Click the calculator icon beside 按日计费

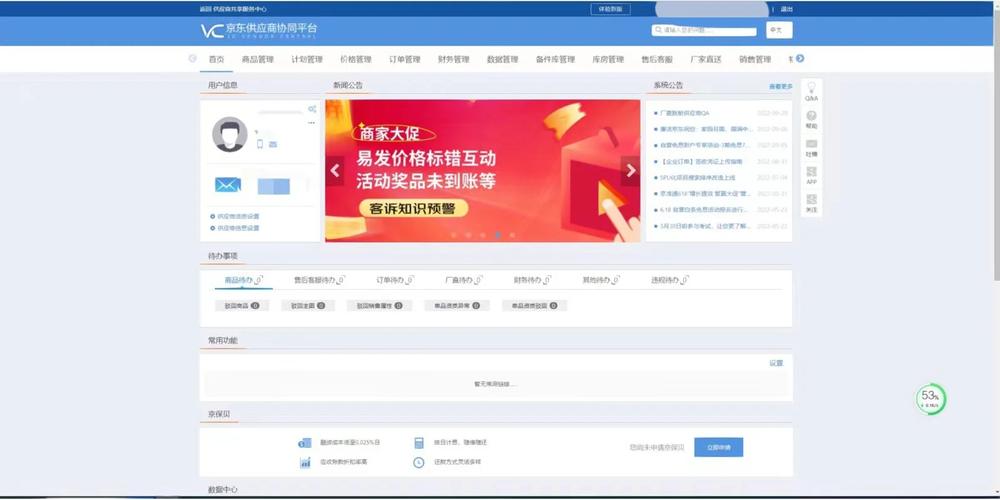pos(419,443)
